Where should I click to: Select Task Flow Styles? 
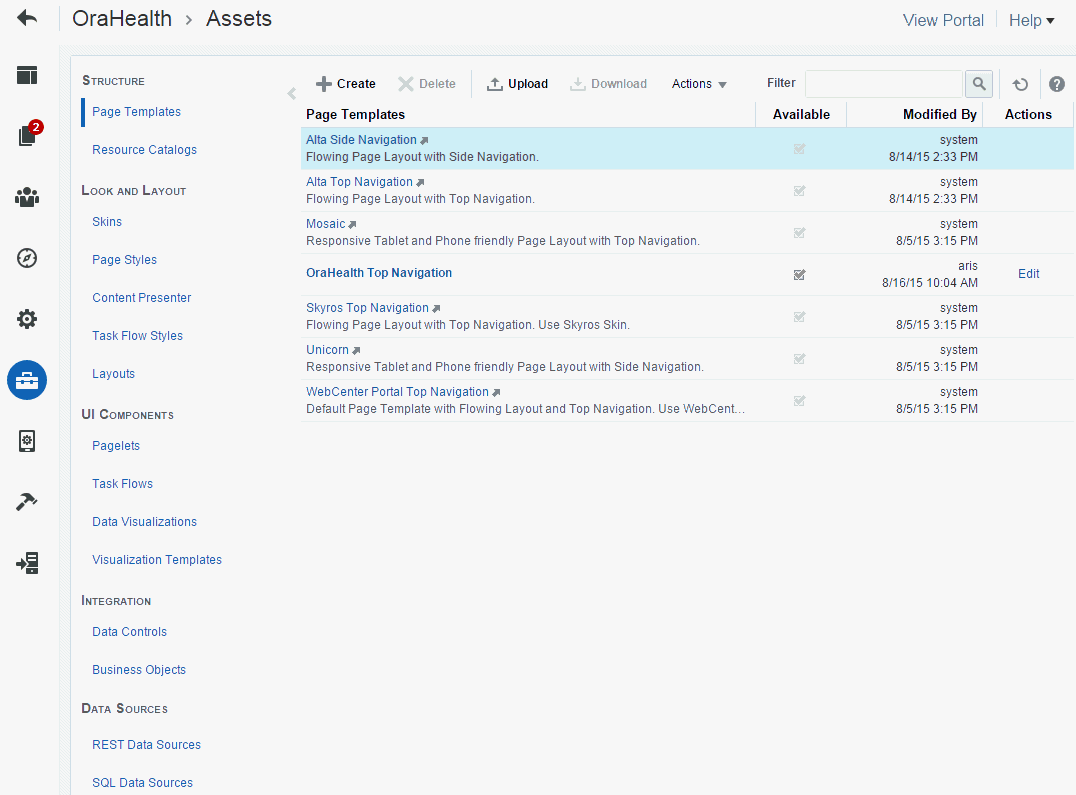137,335
